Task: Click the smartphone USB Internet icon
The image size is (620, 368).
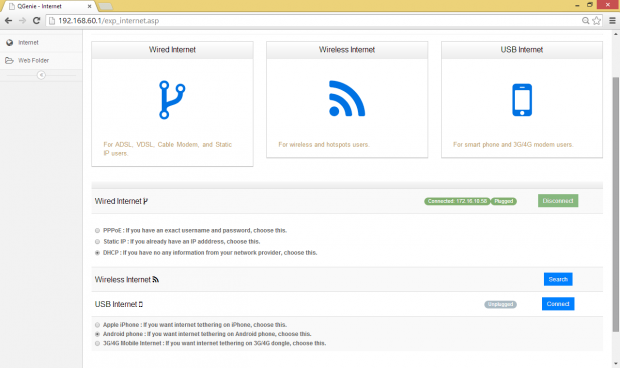Action: click(x=522, y=100)
